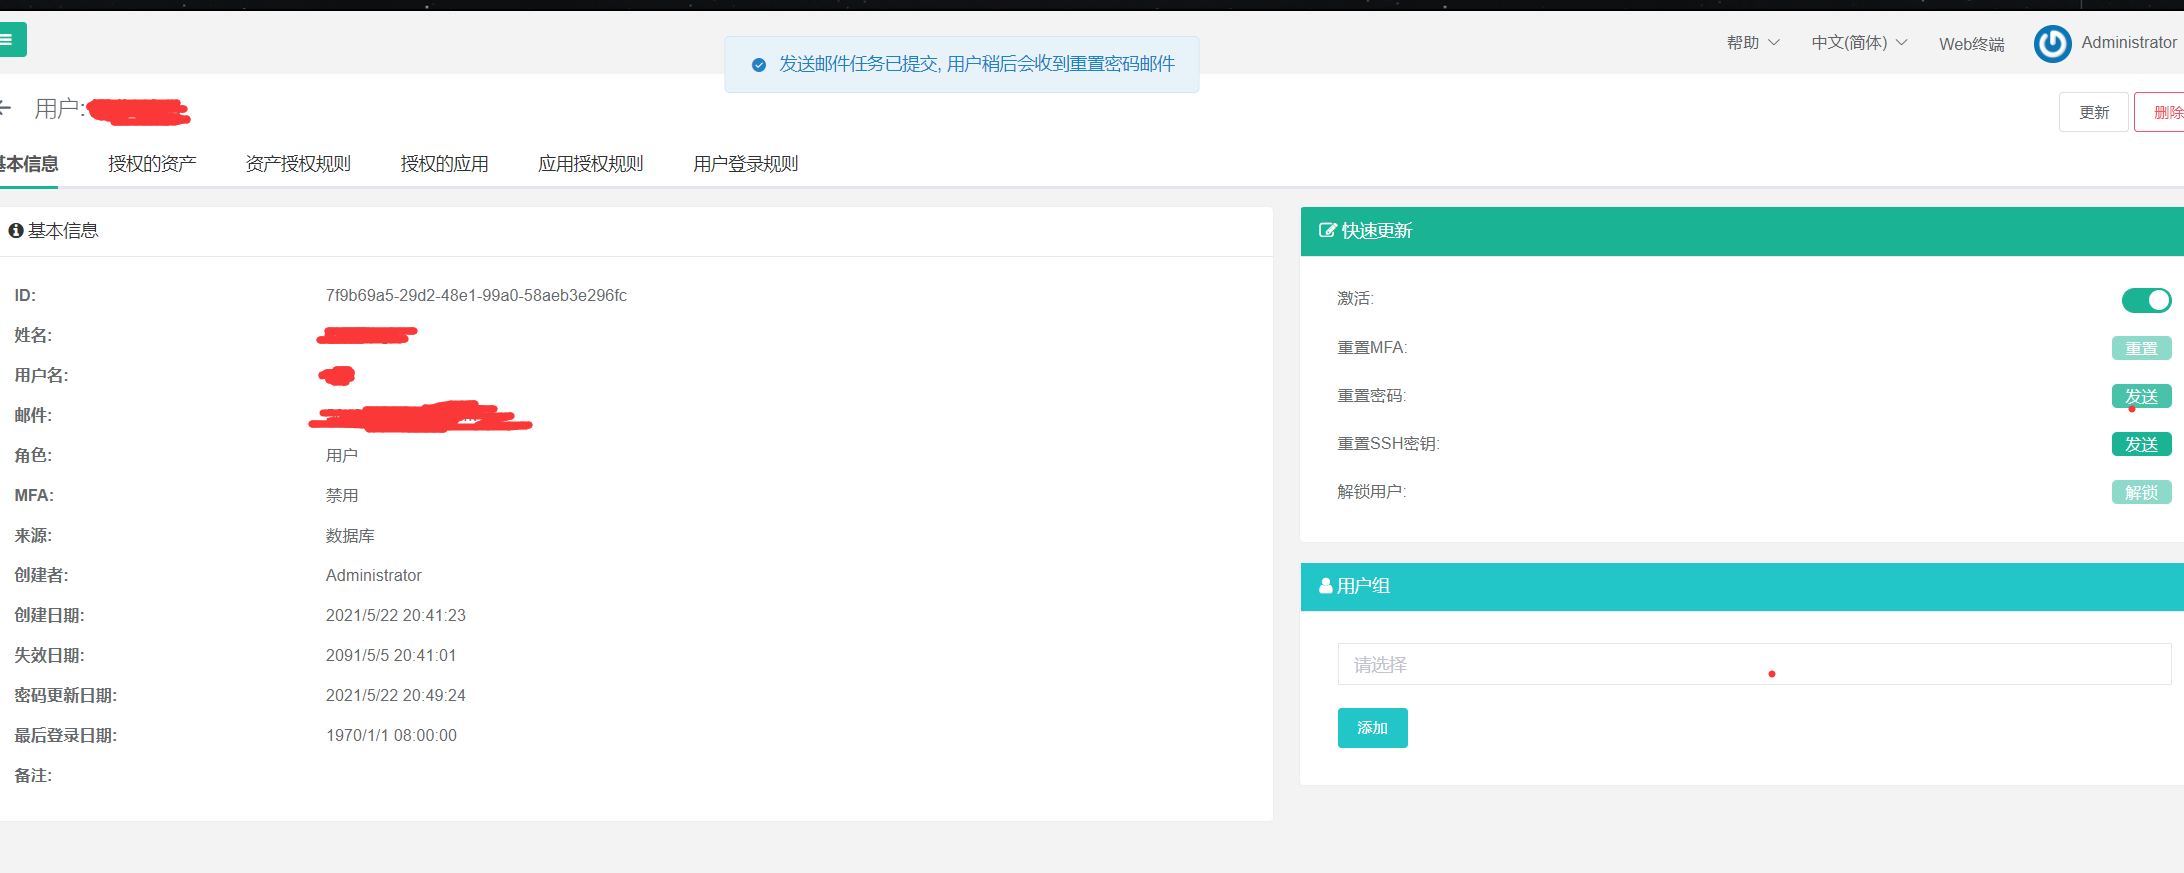Click the Administrator avatar power icon
Screen dimensions: 2184x873
pyautogui.click(x=2052, y=44)
